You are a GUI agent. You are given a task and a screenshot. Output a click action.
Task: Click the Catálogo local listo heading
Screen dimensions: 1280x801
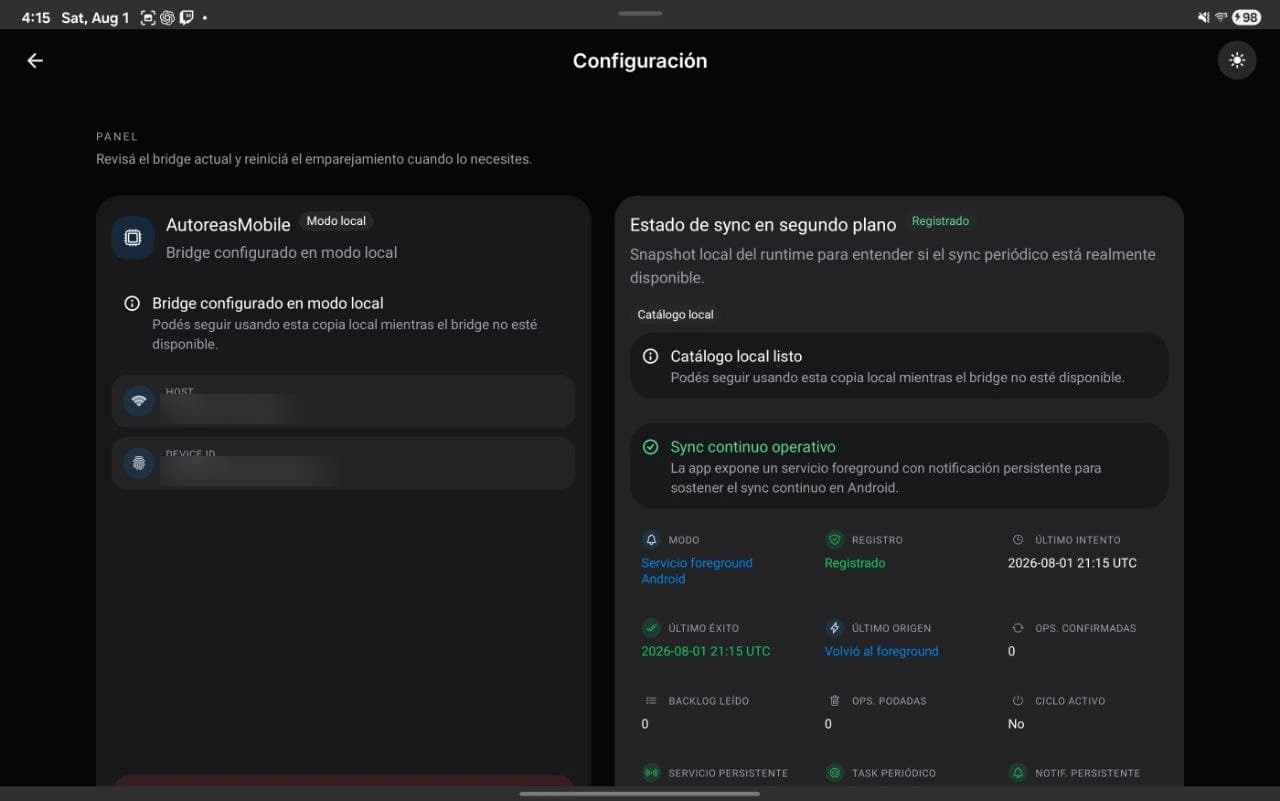(736, 356)
